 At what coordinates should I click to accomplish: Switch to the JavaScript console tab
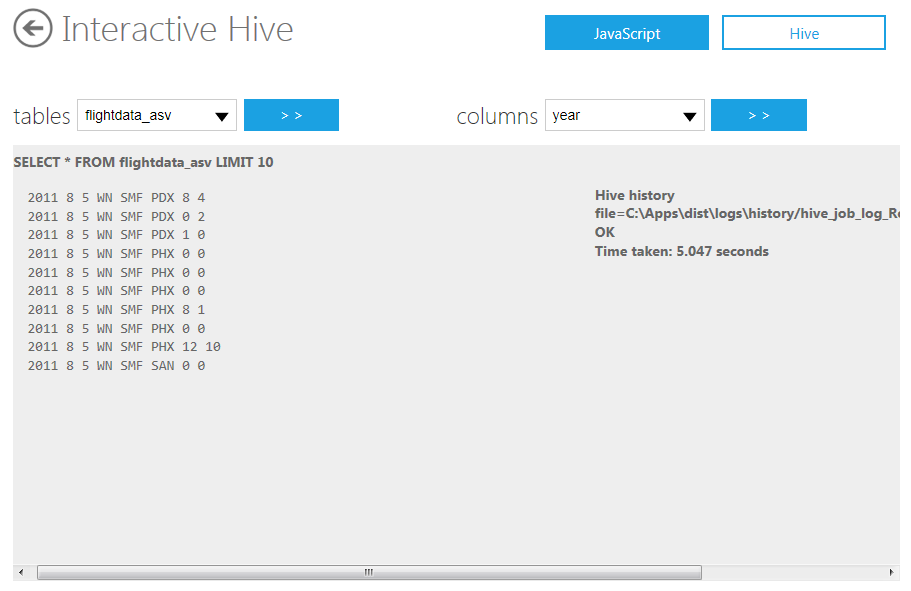[626, 33]
